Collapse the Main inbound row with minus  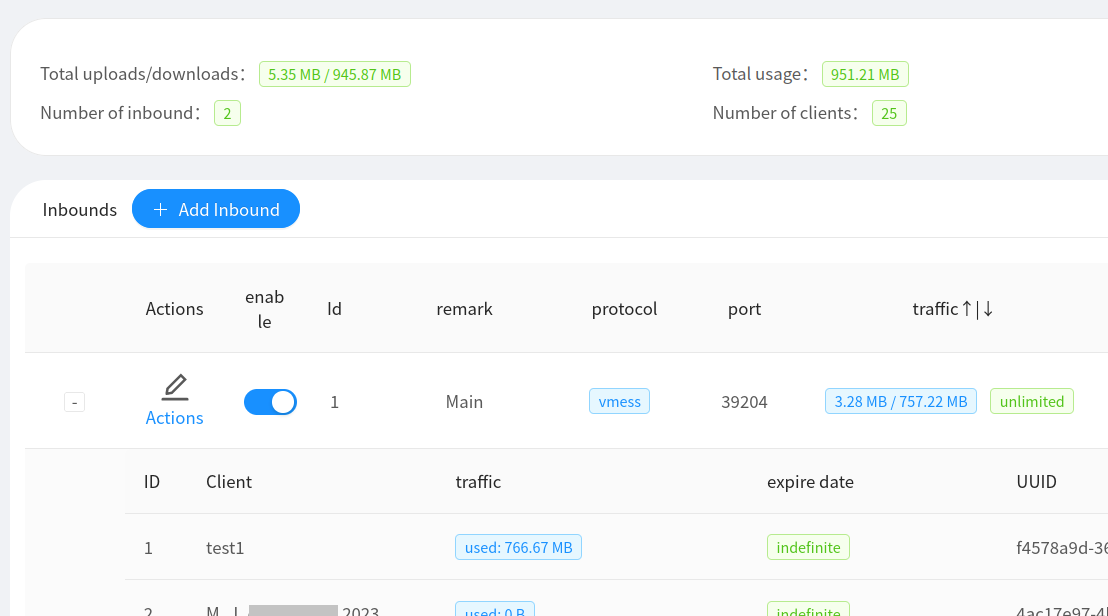point(74,402)
